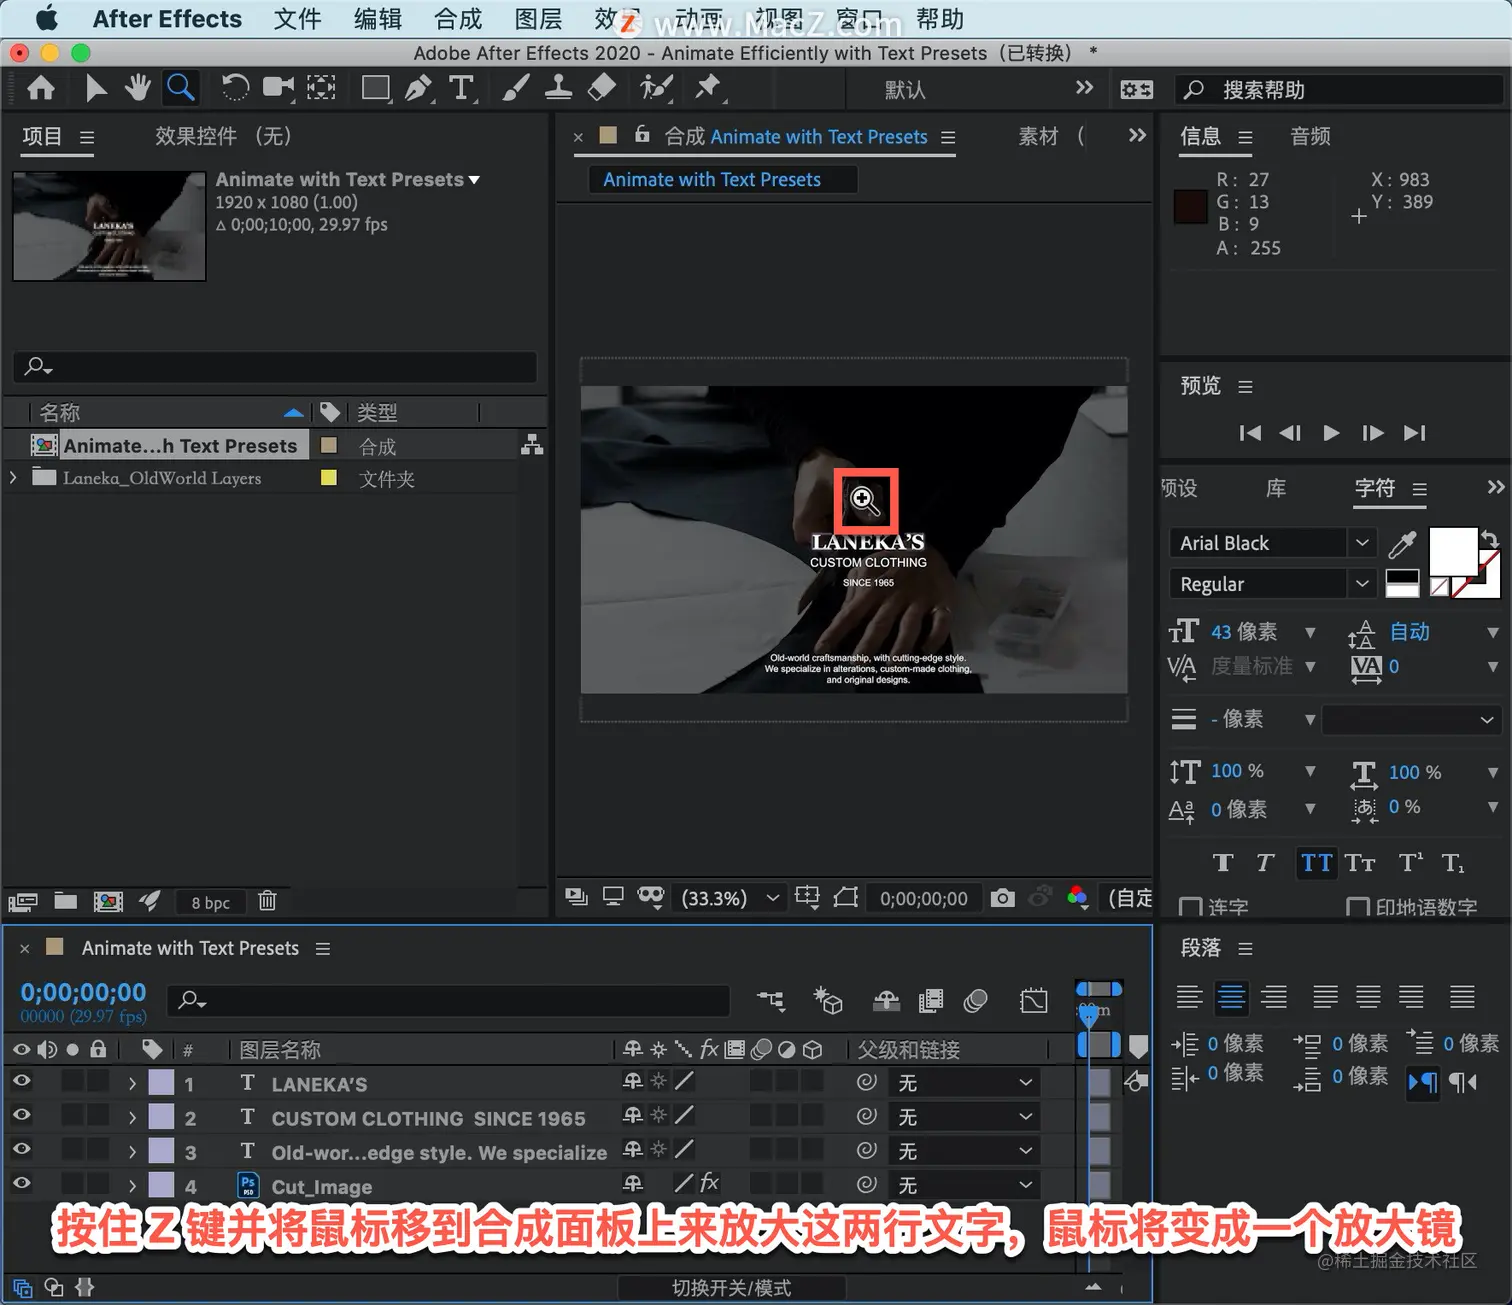Expand the Laneka_OldWorld Layers folder
1512x1305 pixels.
13,478
